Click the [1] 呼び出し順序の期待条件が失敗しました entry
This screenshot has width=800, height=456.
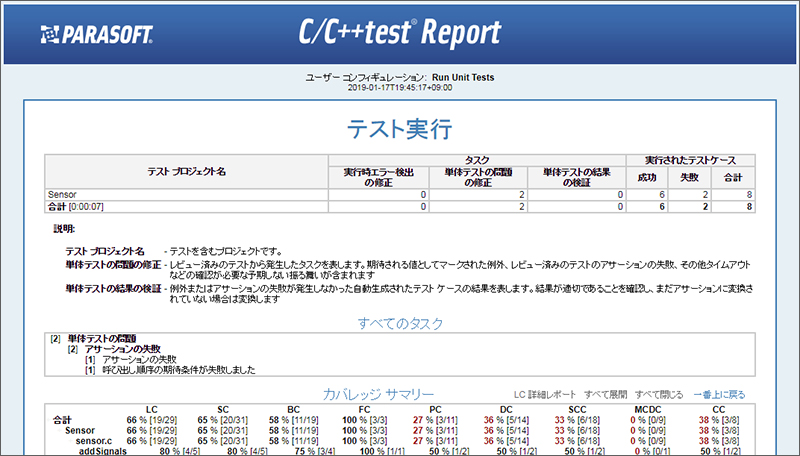pyautogui.click(x=170, y=370)
